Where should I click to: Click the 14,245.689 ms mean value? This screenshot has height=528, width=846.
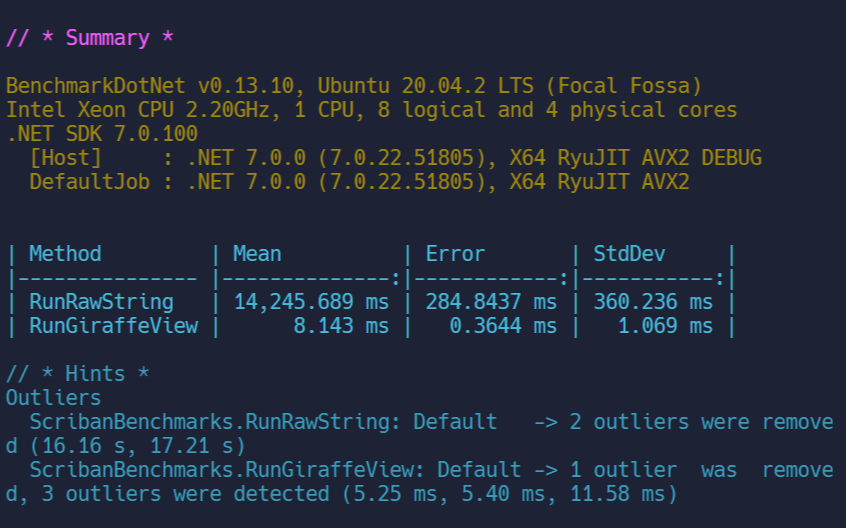311,301
